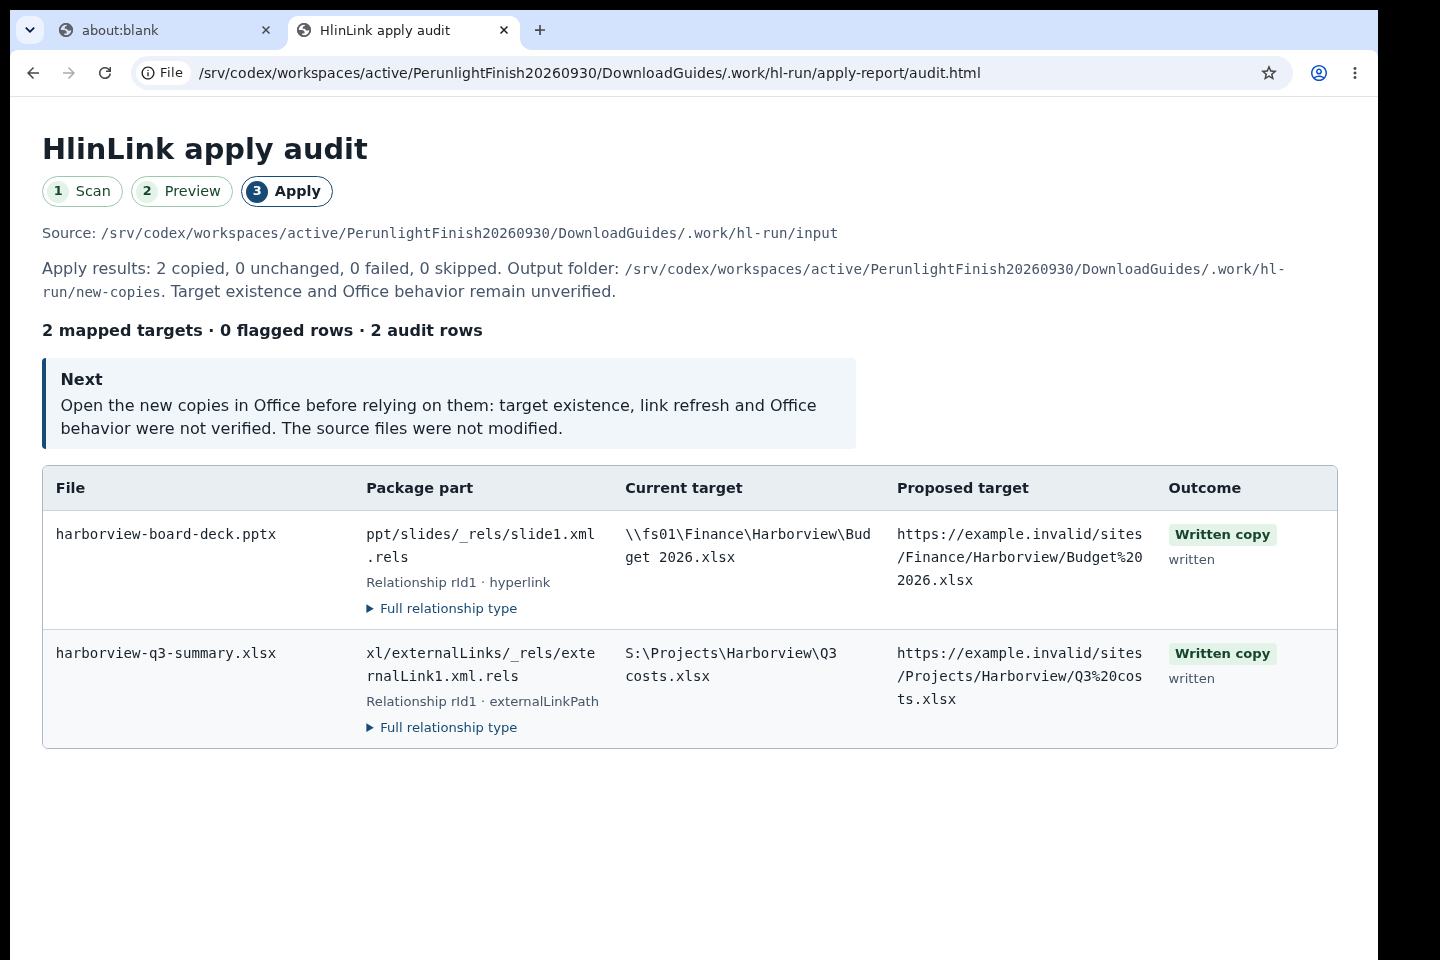The width and height of the screenshot is (1440, 960).
Task: Click 'Relationship rId1 · externalLinkPath' text
Action: (x=482, y=701)
